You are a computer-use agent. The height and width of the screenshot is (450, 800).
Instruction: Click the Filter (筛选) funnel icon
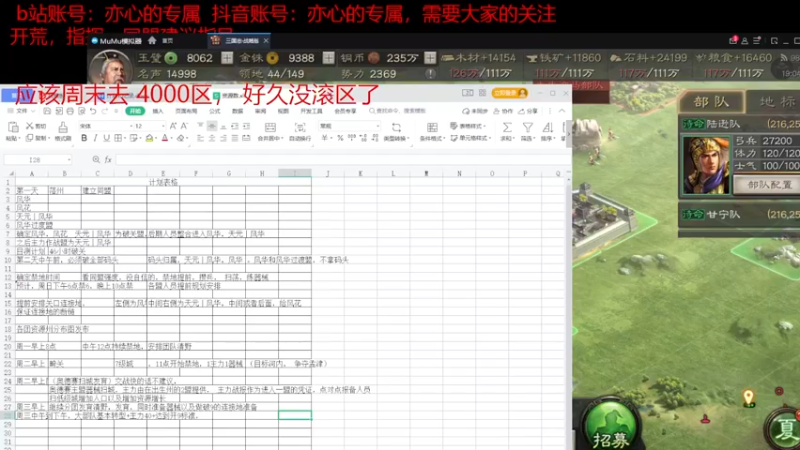[x=528, y=127]
